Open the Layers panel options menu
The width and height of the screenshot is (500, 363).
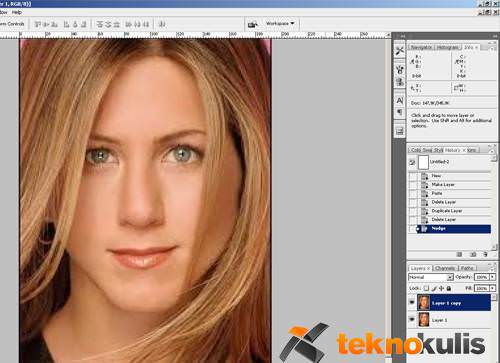click(x=492, y=268)
